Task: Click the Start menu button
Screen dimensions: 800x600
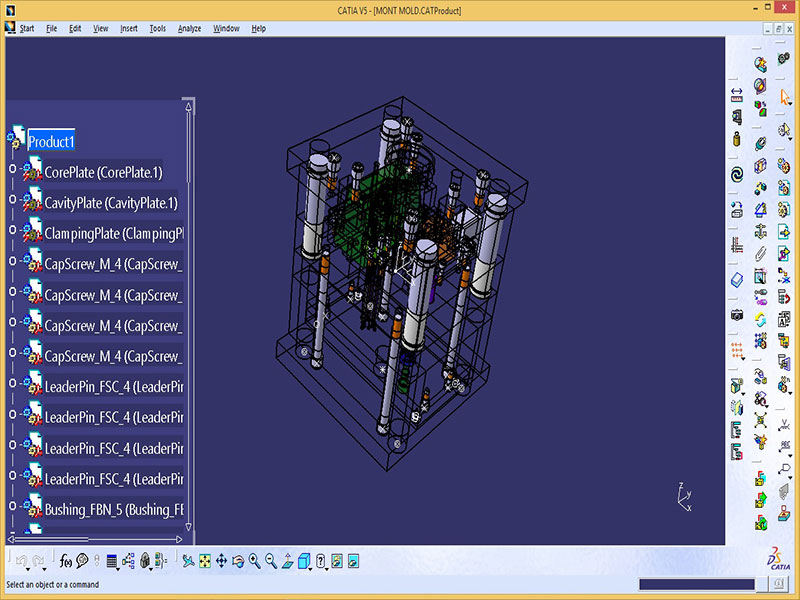Action: click(x=26, y=28)
